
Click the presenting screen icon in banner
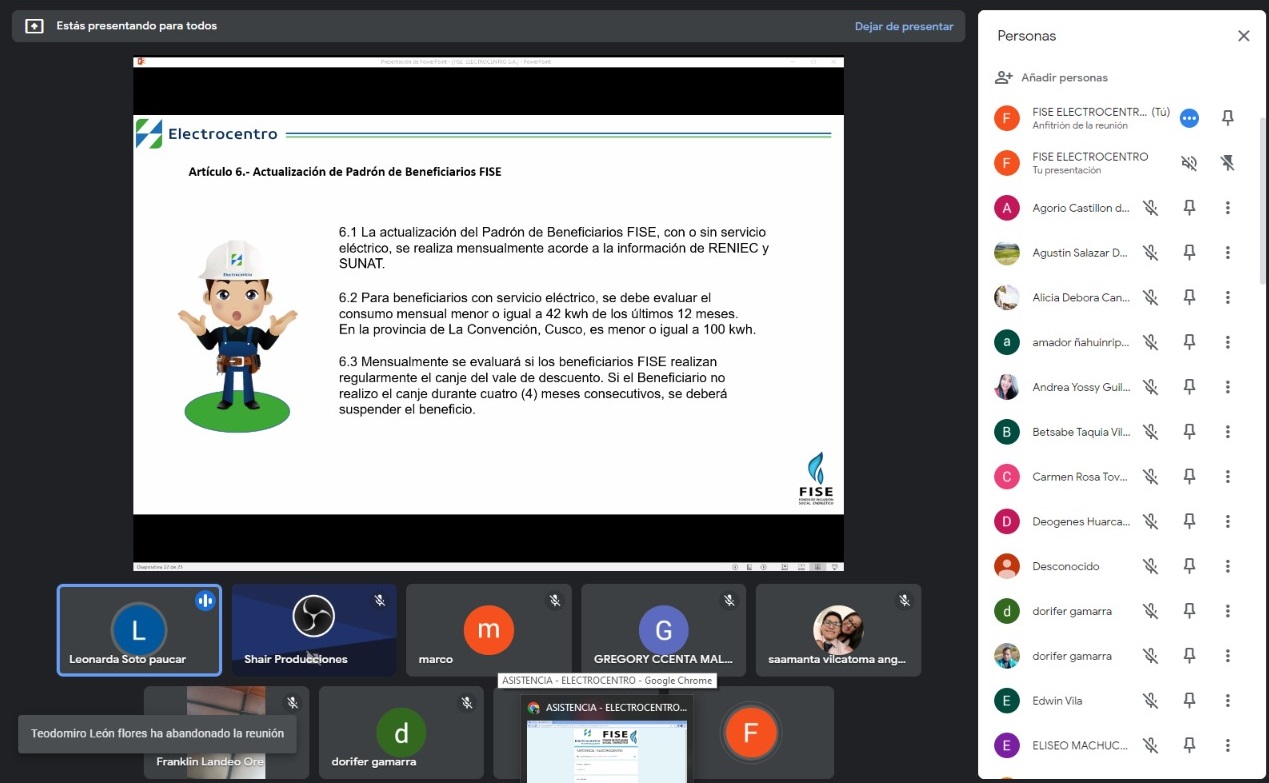[x=34, y=26]
